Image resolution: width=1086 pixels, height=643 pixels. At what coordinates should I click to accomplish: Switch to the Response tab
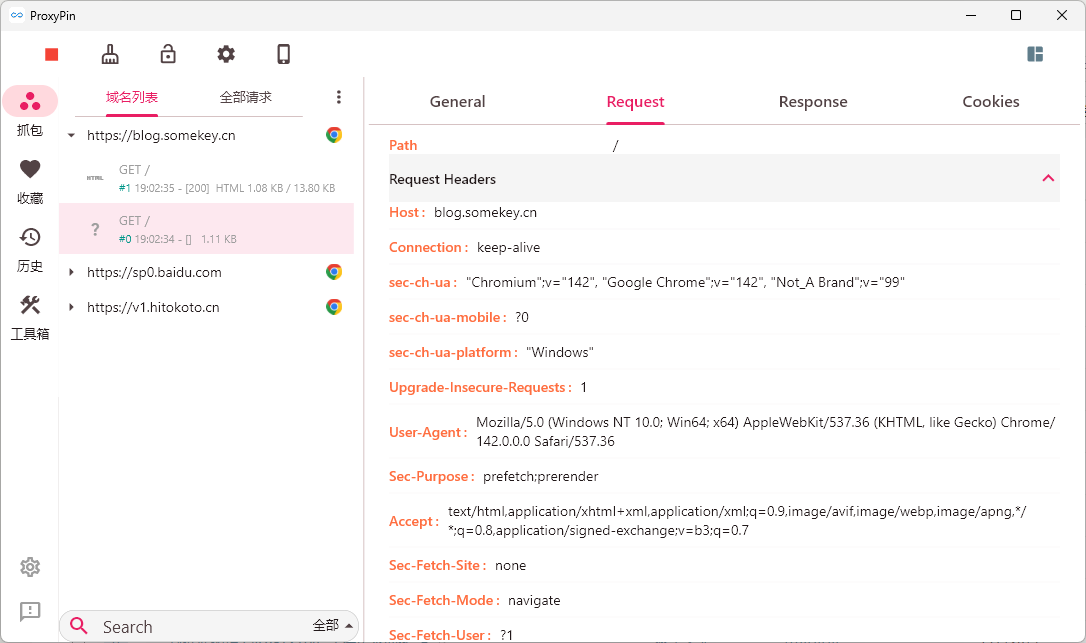point(812,102)
